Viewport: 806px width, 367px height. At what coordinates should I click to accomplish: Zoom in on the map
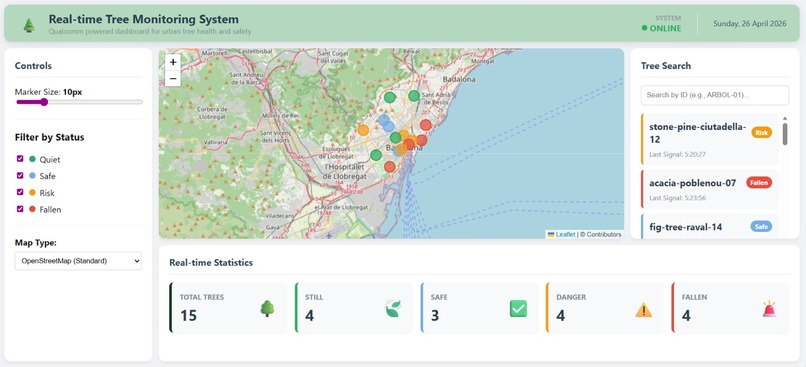tap(173, 62)
